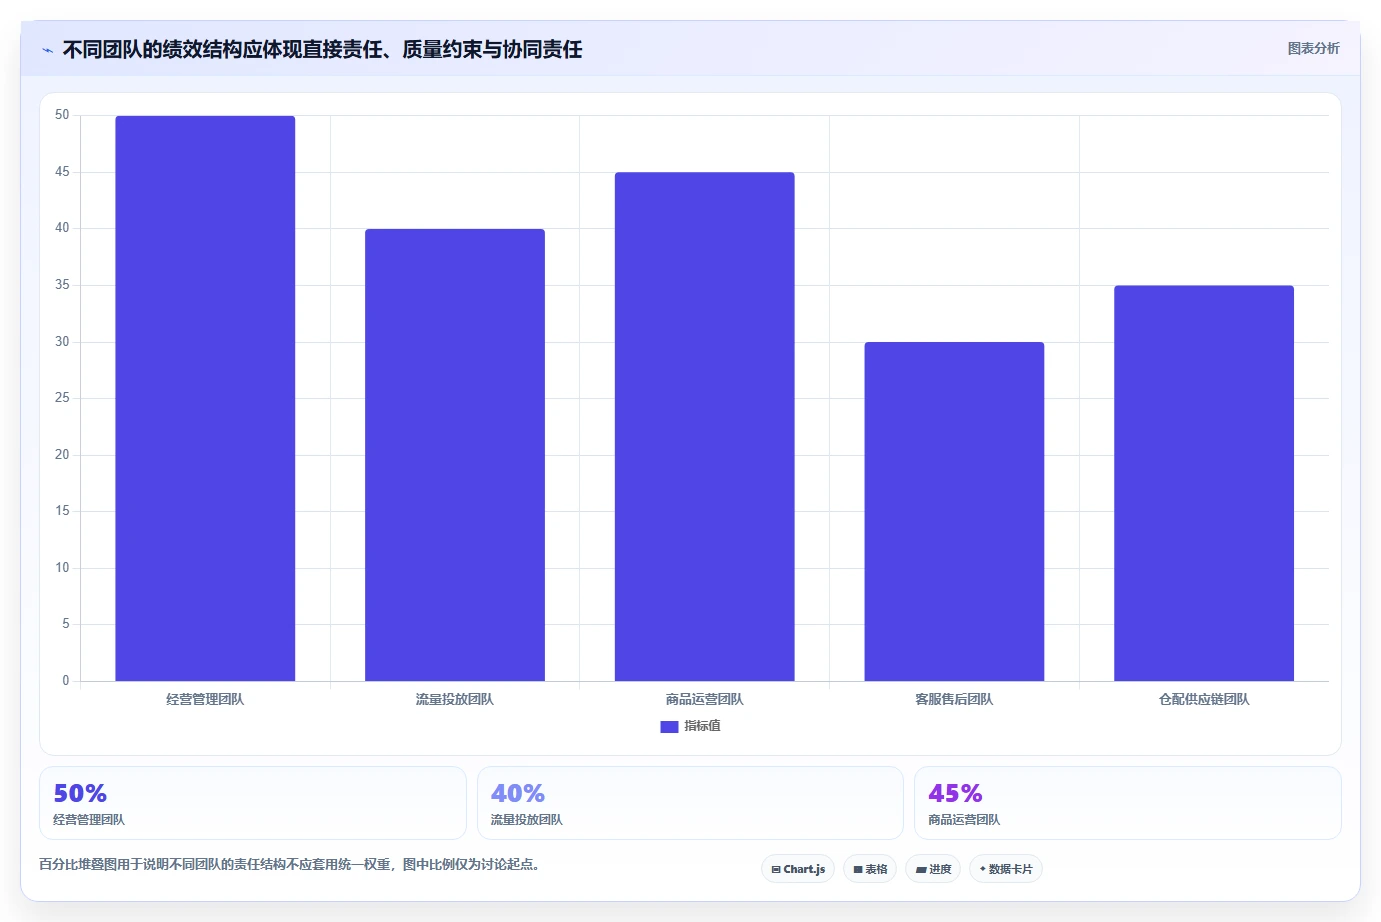Toggle the 指标值 legend color box
The image size is (1381, 922).
[669, 727]
